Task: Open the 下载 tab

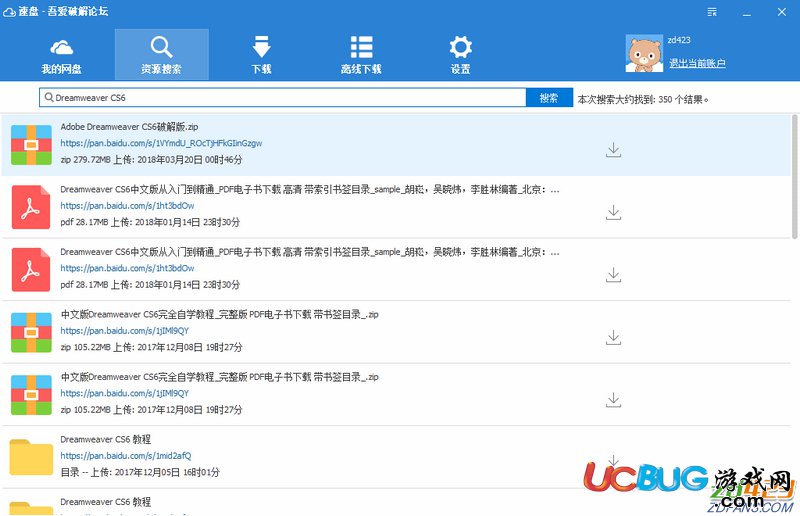Action: (x=261, y=55)
